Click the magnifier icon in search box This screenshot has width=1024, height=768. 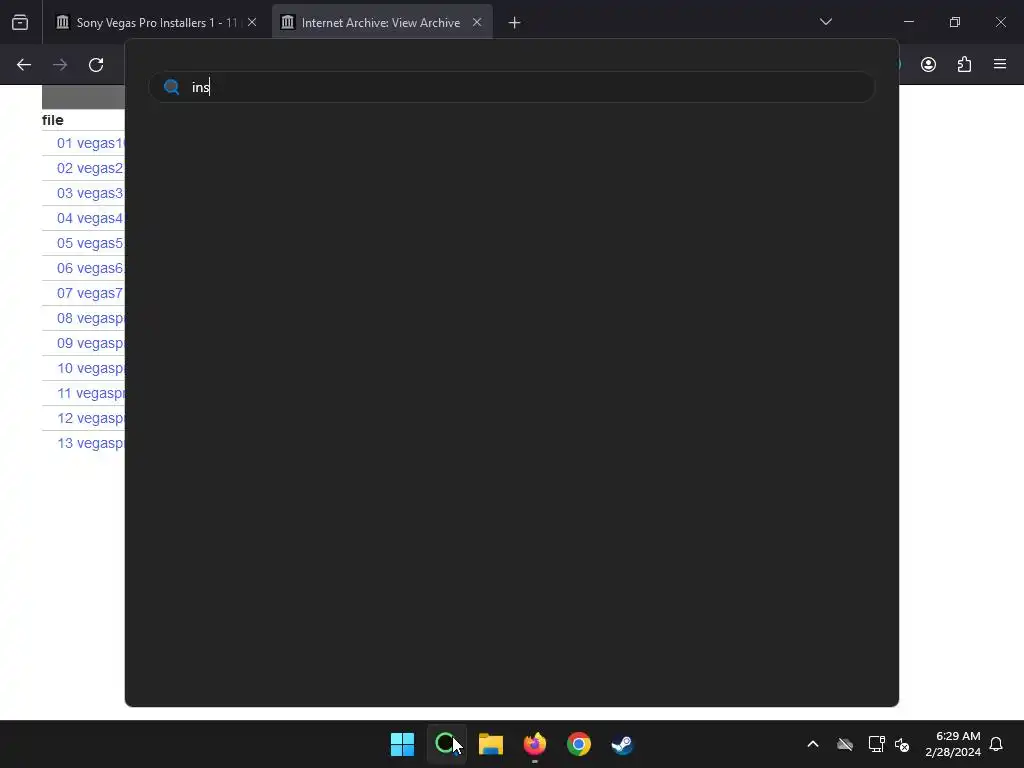pyautogui.click(x=171, y=87)
